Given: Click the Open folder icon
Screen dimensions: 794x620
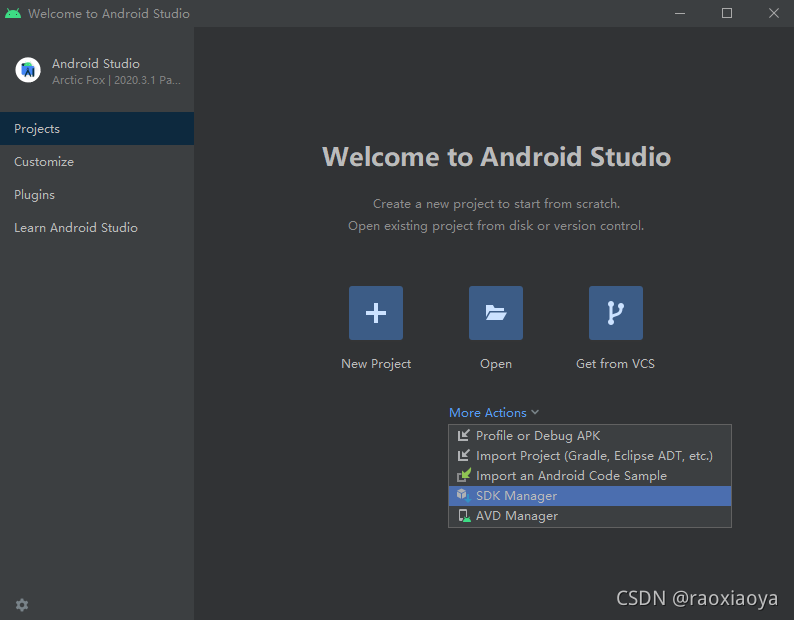Looking at the screenshot, I should click(496, 313).
